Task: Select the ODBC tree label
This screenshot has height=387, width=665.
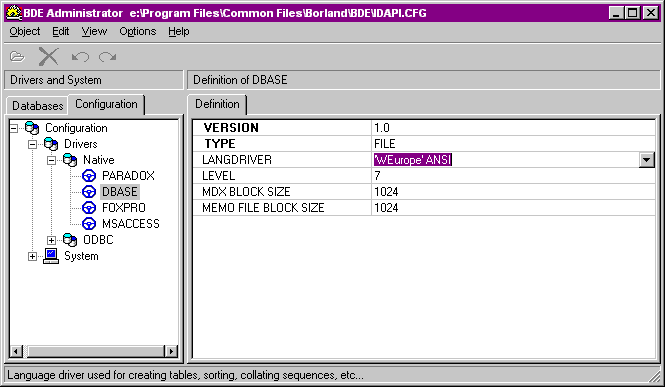Action: point(98,240)
